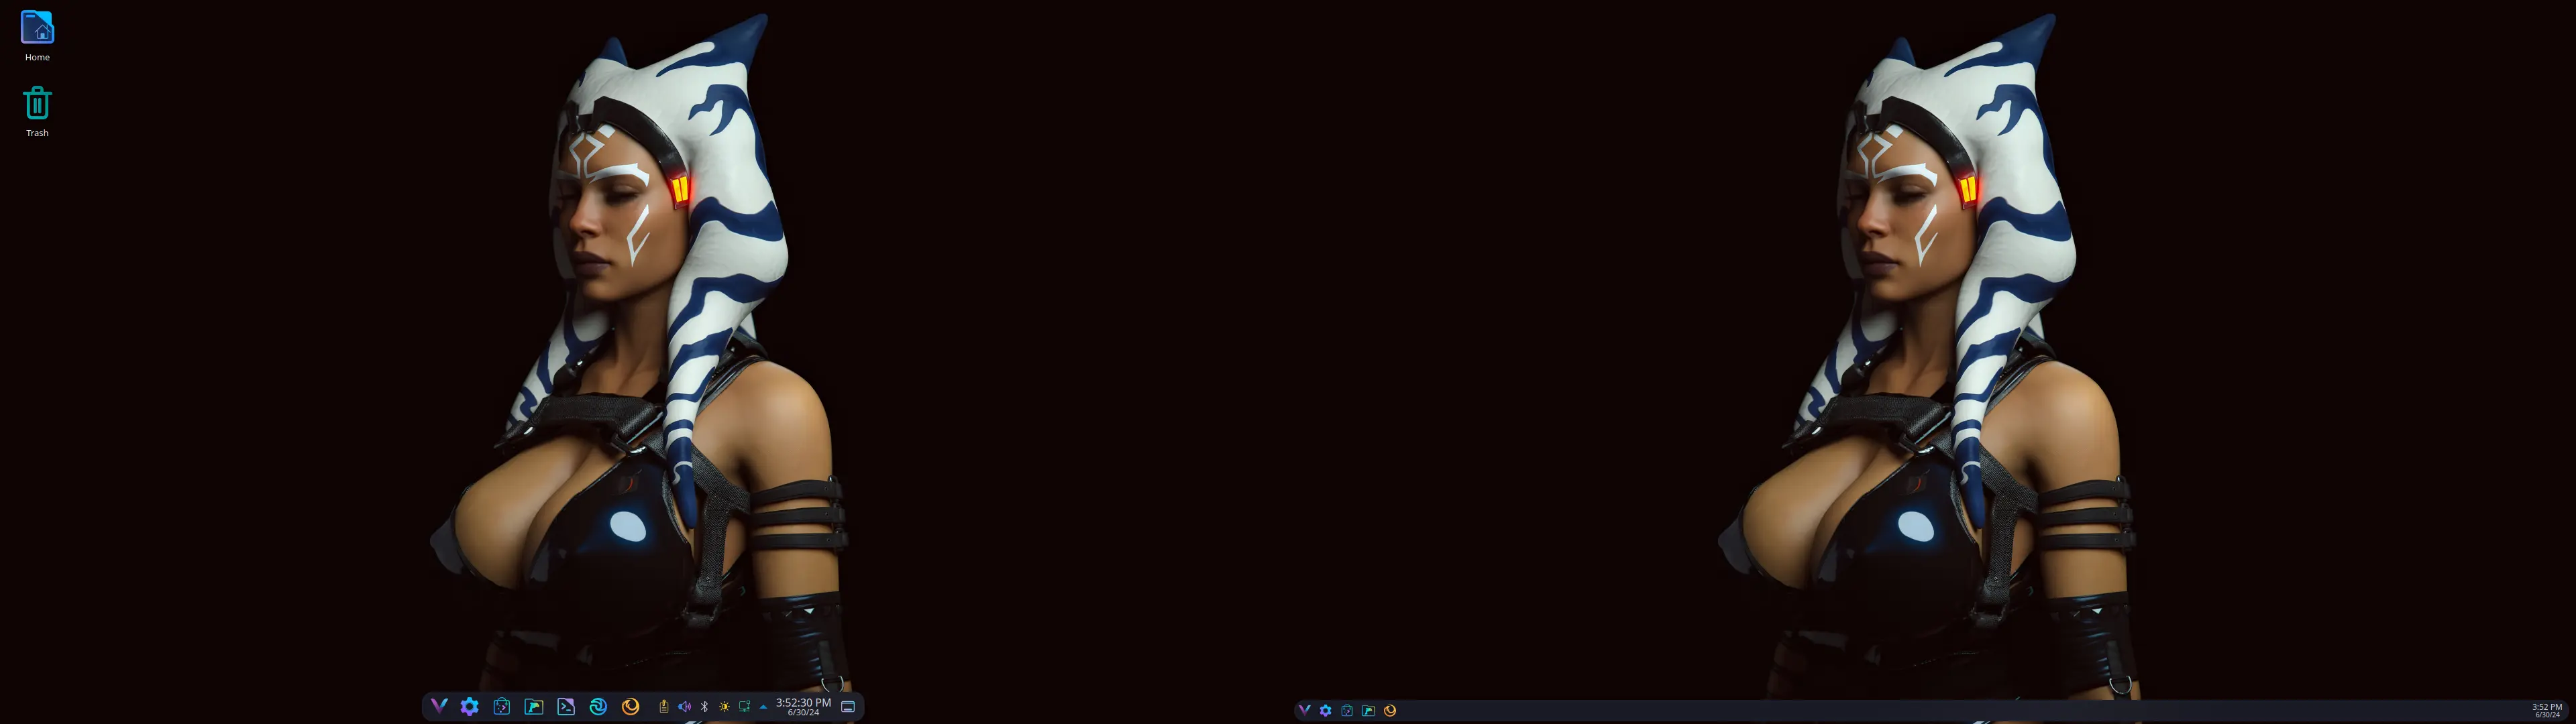Open the Home folder desktop icon

tap(37, 35)
